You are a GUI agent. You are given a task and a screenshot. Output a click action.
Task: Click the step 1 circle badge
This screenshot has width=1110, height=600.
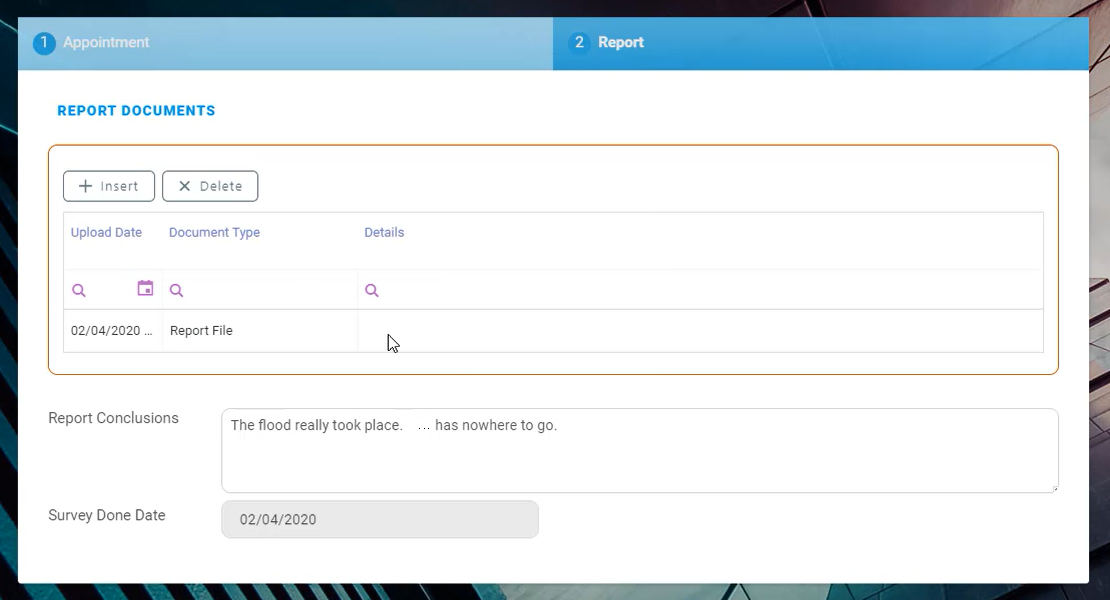(x=44, y=43)
